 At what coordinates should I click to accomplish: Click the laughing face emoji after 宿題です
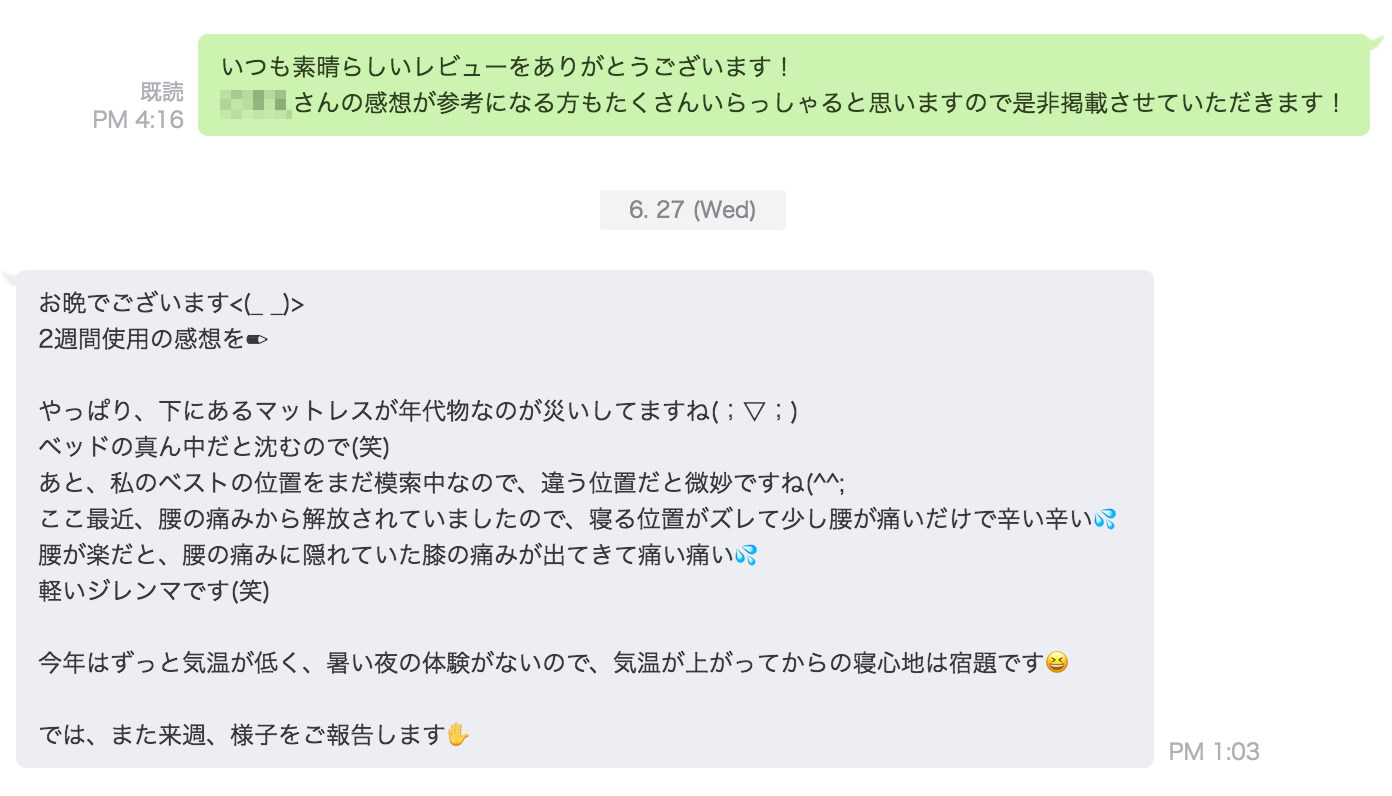[1056, 663]
